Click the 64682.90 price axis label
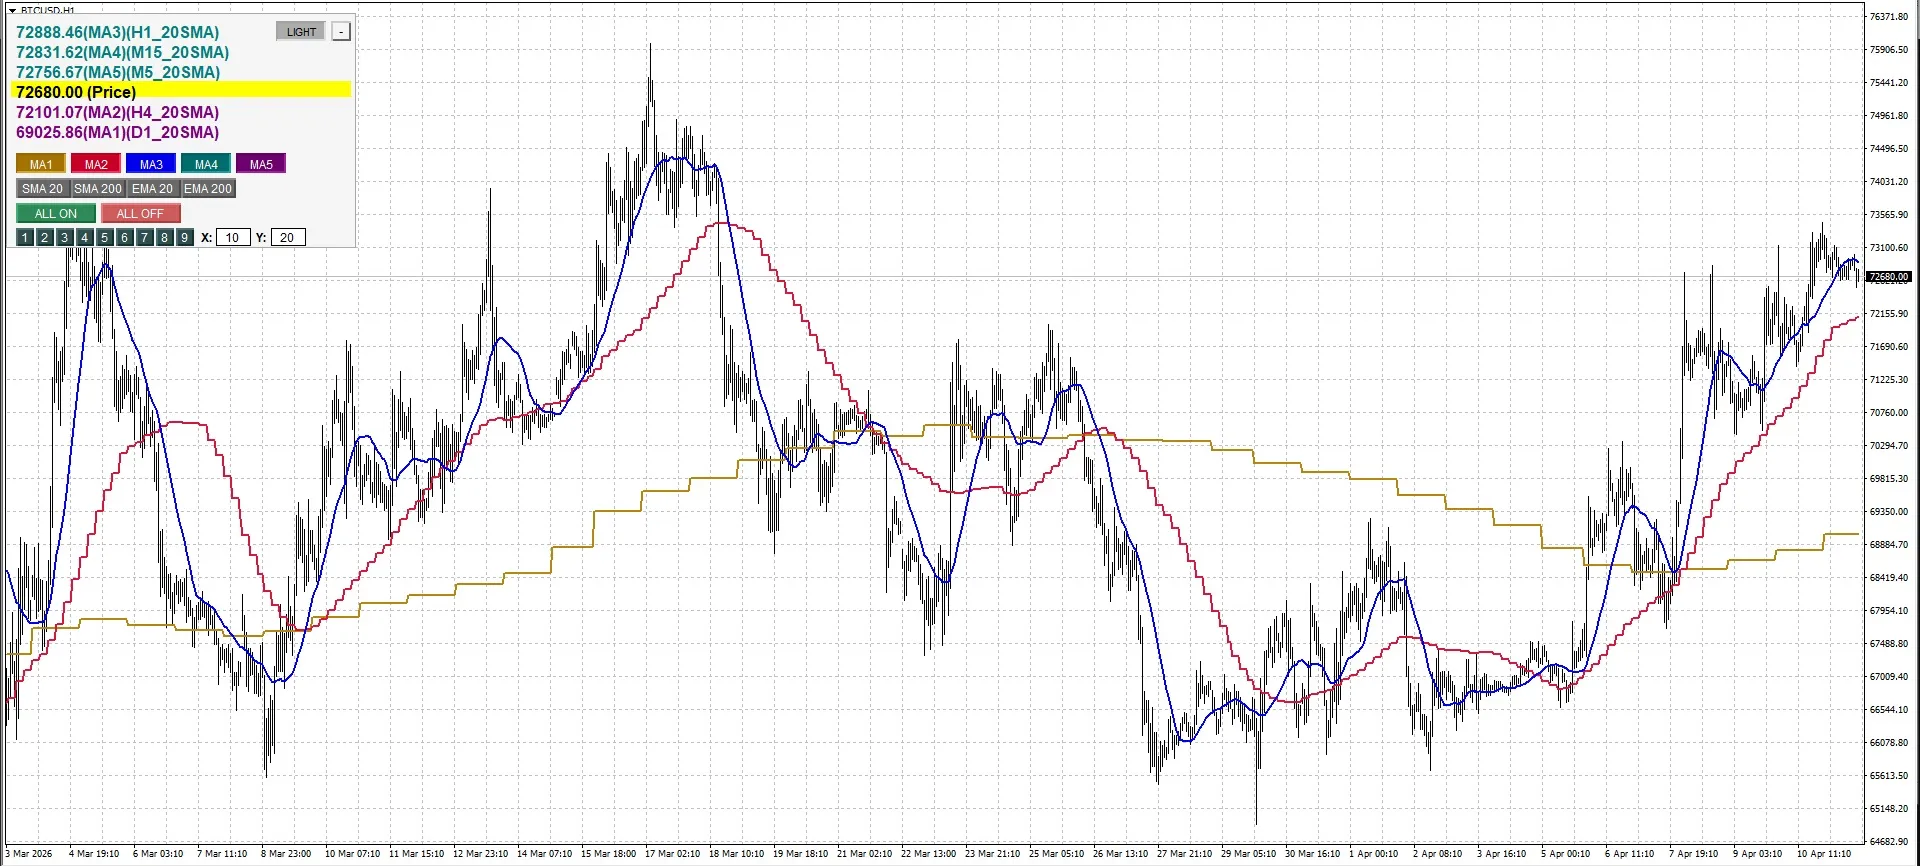 [x=1889, y=842]
